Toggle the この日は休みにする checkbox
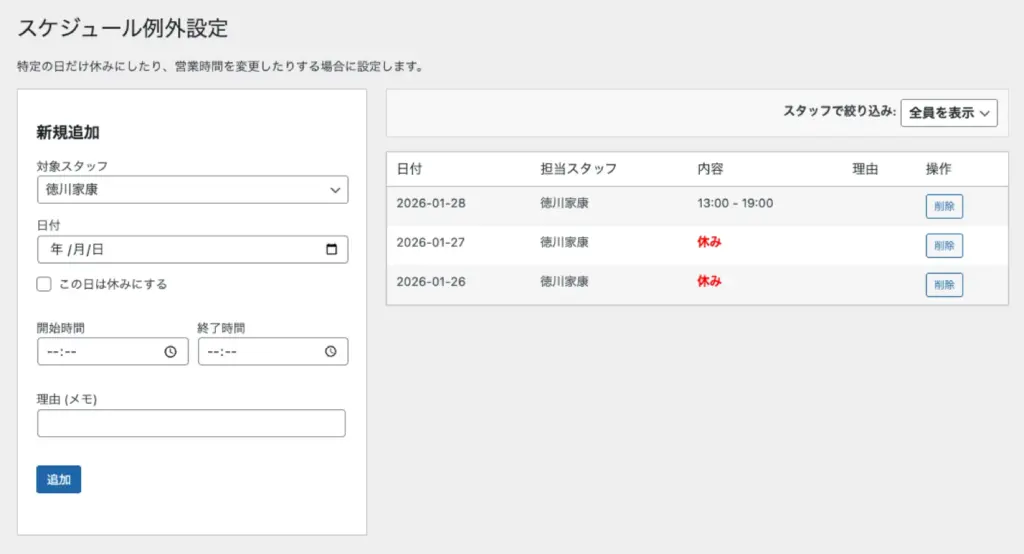 (x=44, y=284)
